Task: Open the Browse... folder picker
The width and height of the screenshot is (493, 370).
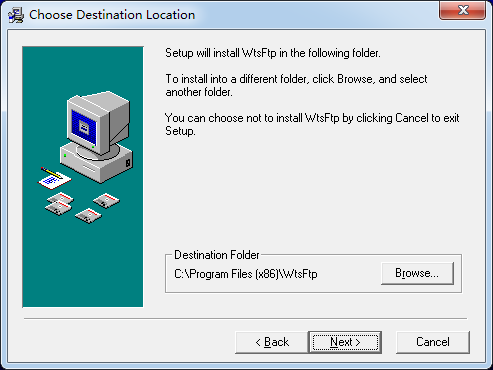Action: (417, 273)
